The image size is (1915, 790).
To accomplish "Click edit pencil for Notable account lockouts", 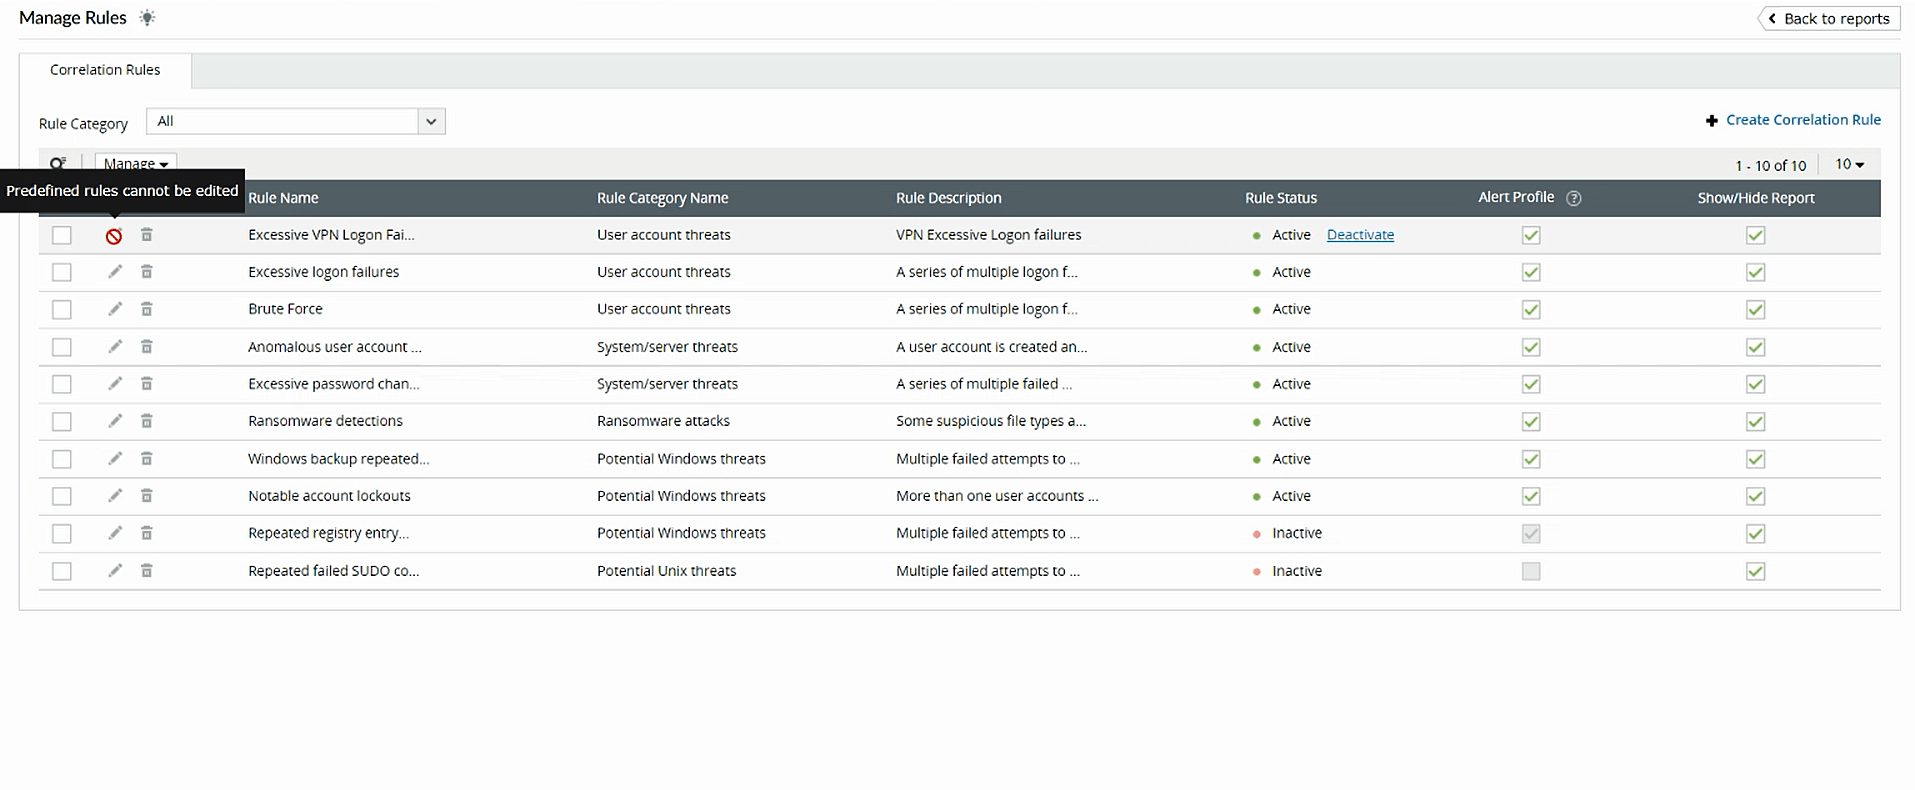I will (x=115, y=496).
